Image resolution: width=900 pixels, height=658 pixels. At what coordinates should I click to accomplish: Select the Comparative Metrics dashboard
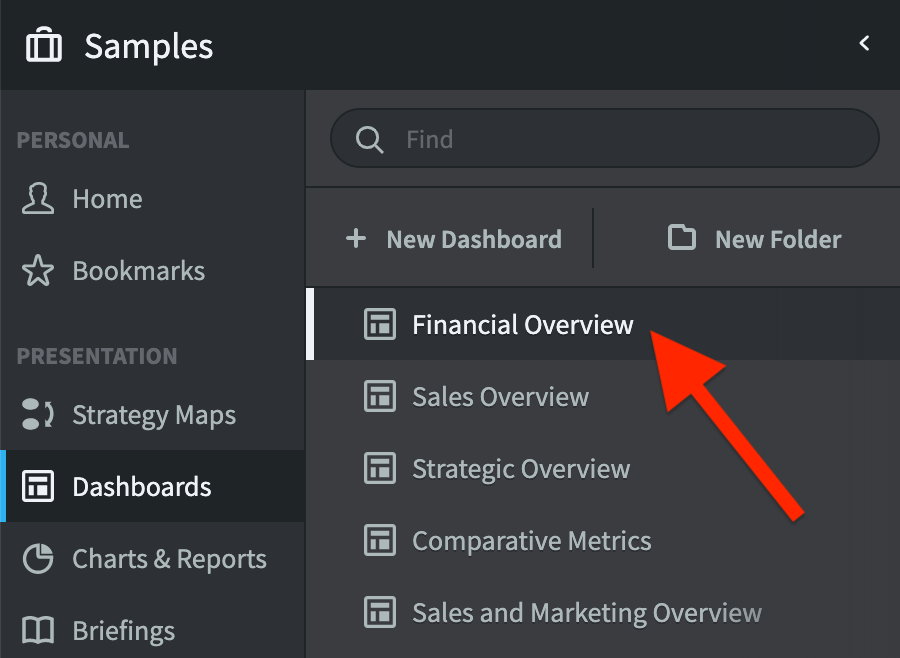click(531, 540)
